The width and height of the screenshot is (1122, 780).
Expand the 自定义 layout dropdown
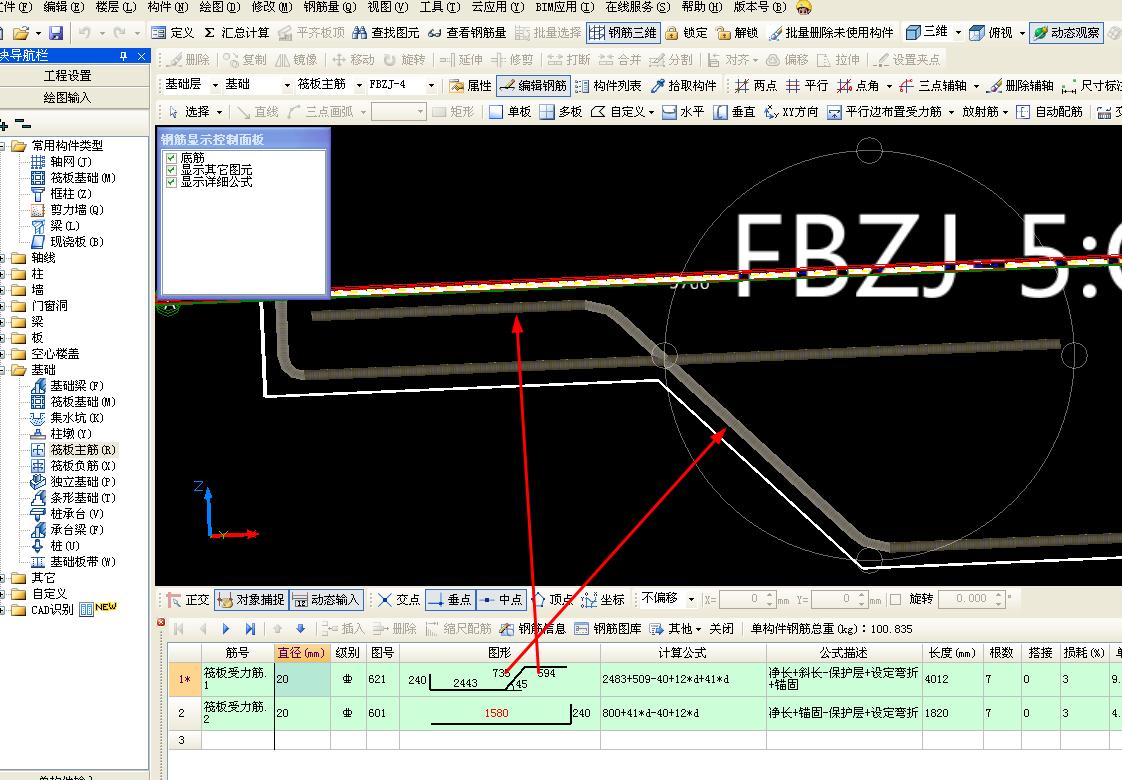click(x=651, y=112)
